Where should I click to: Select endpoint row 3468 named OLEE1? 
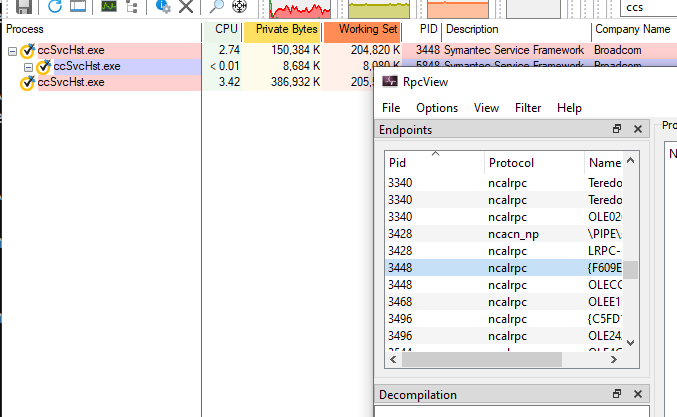pos(504,302)
